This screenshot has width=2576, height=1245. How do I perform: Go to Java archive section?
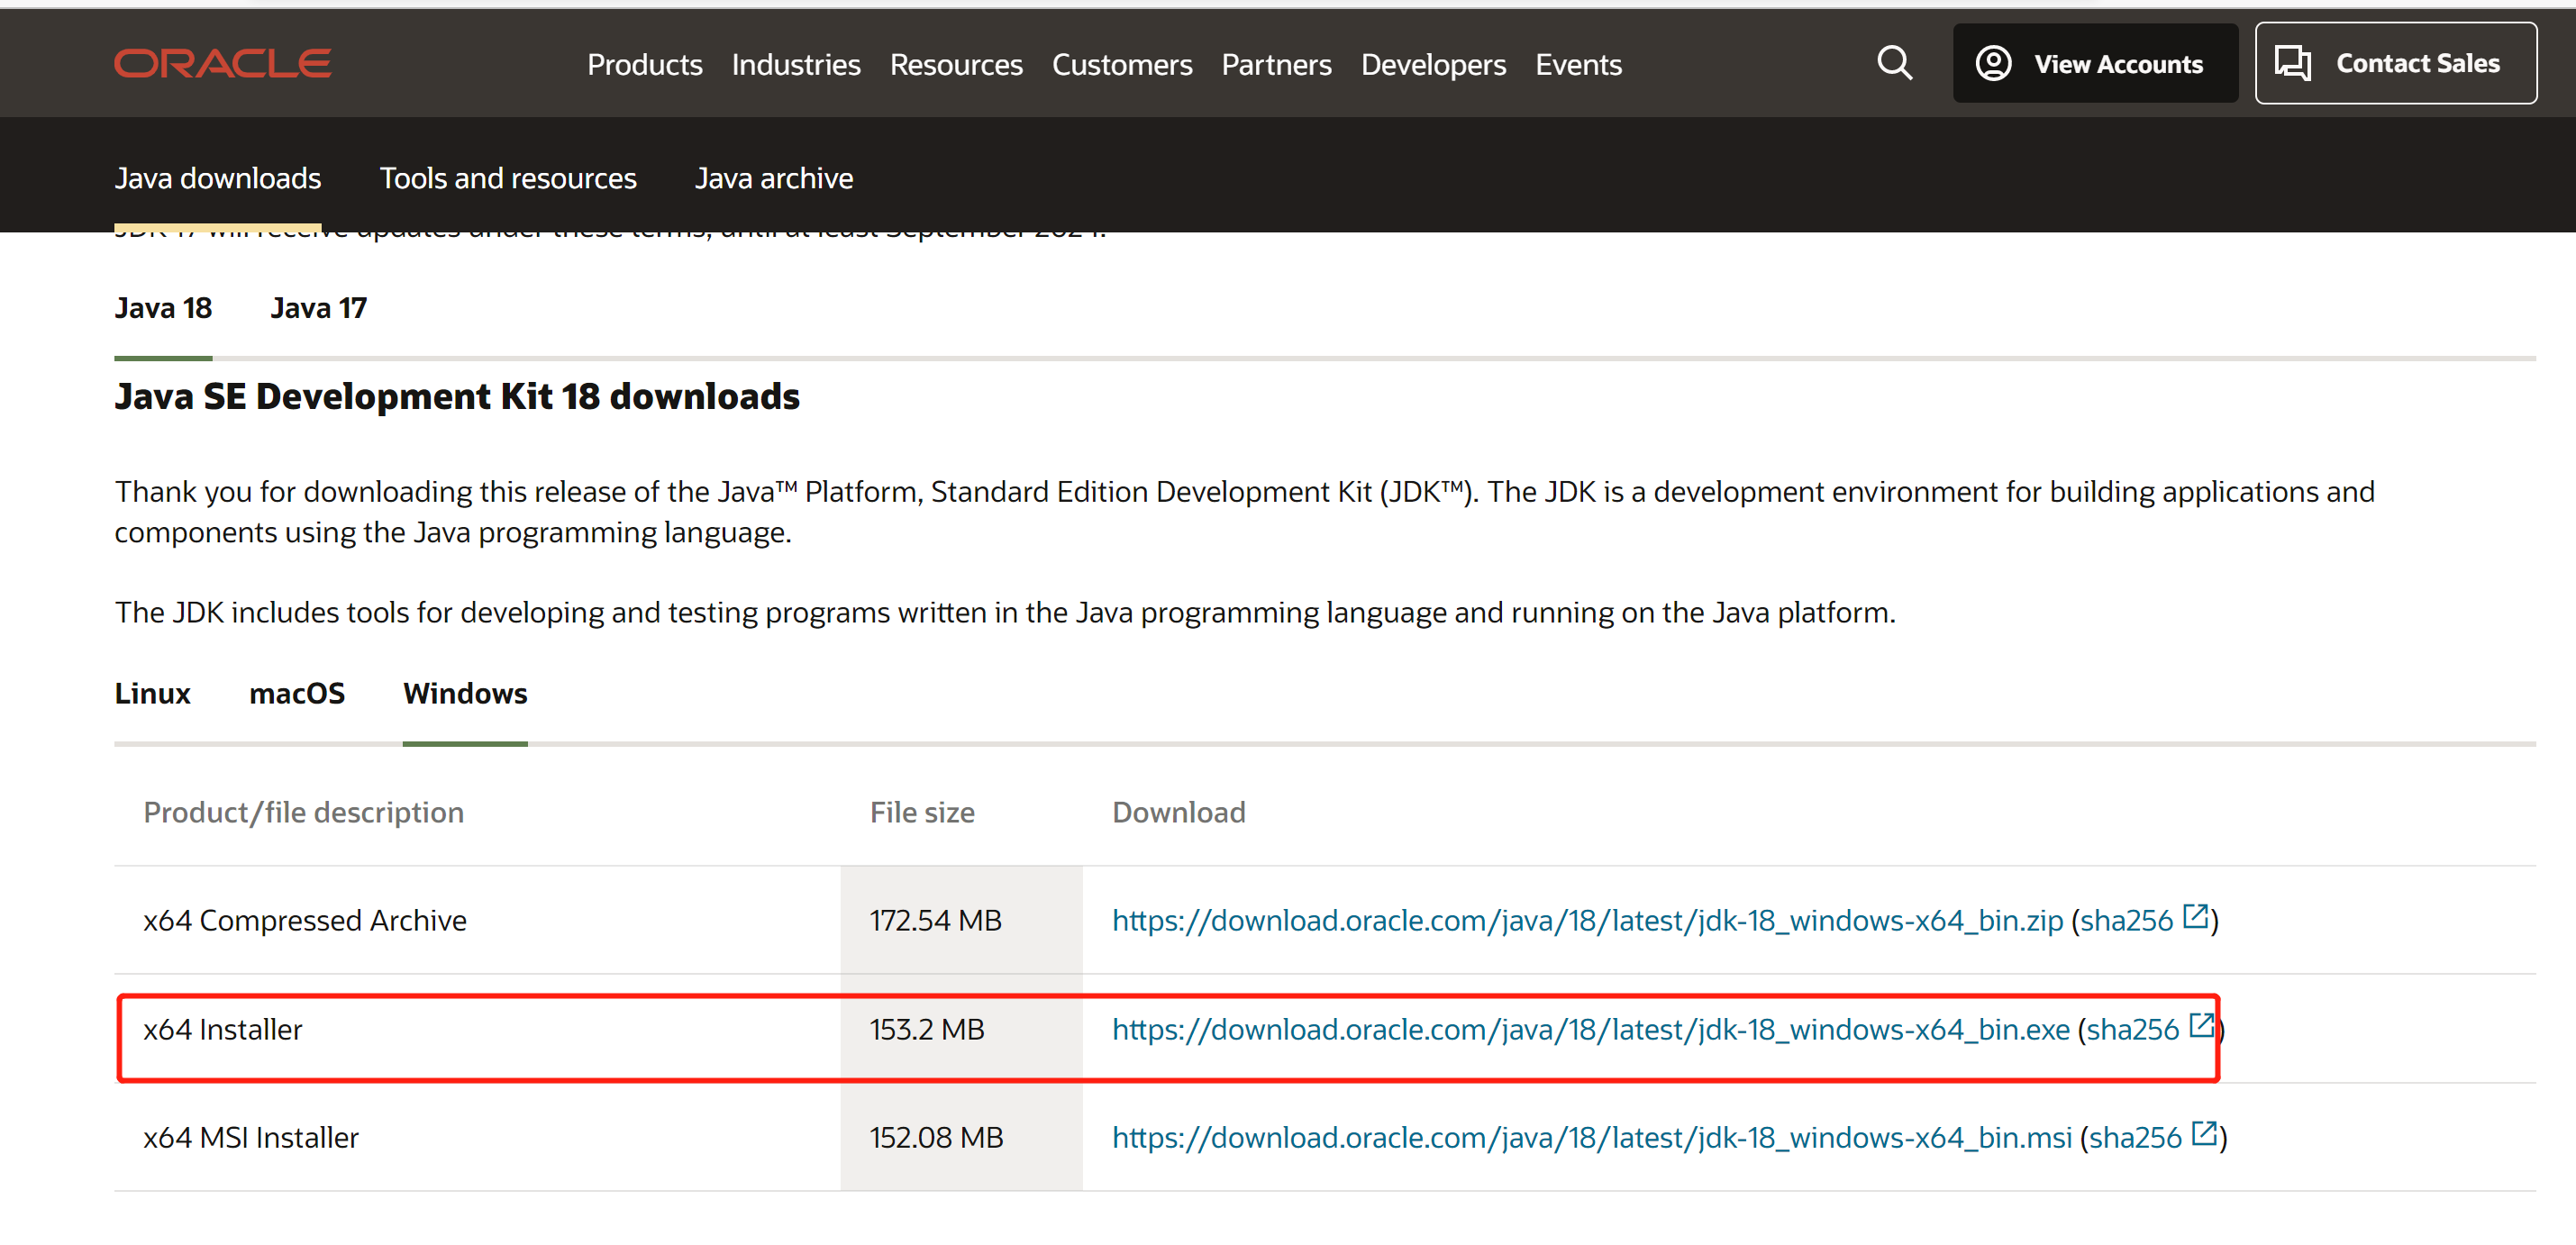(774, 178)
